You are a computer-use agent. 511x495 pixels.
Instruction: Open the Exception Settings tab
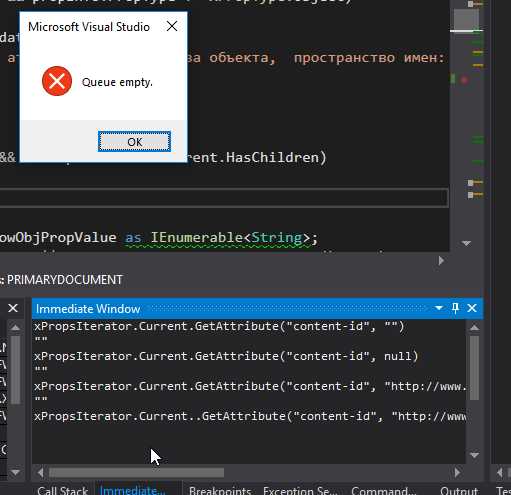(300, 490)
